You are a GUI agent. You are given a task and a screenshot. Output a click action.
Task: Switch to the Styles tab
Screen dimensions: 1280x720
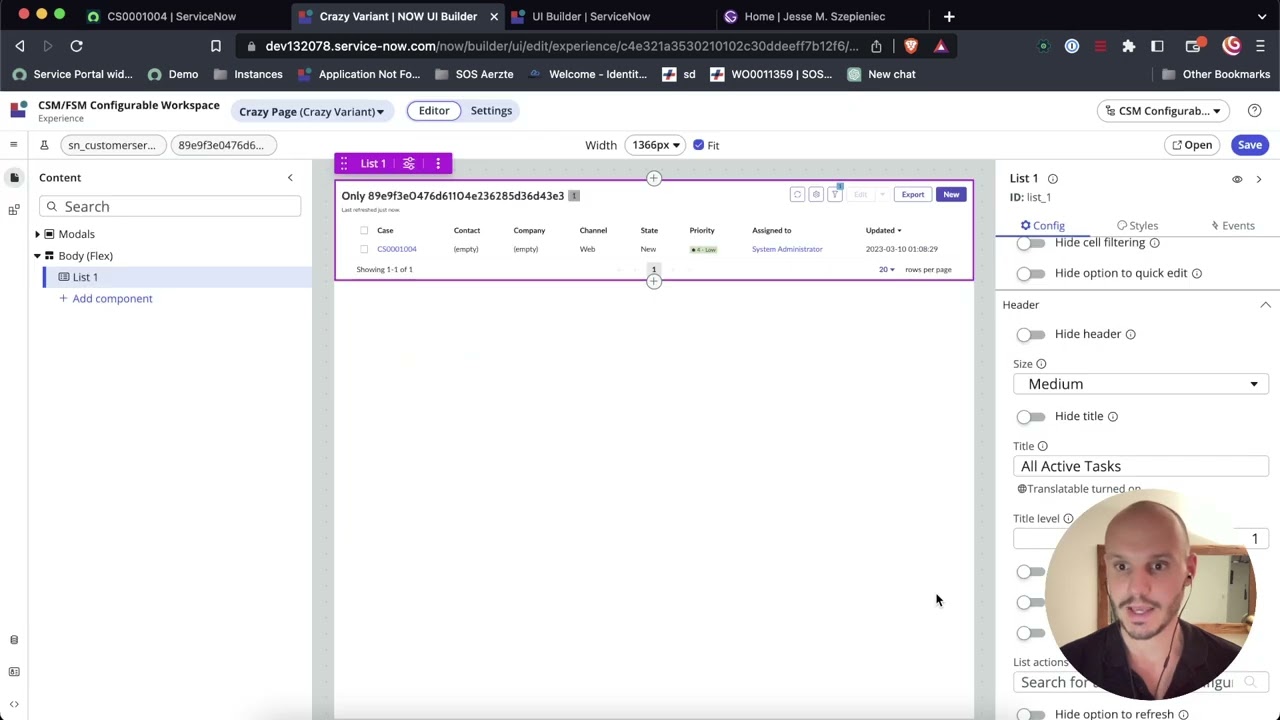click(1137, 226)
